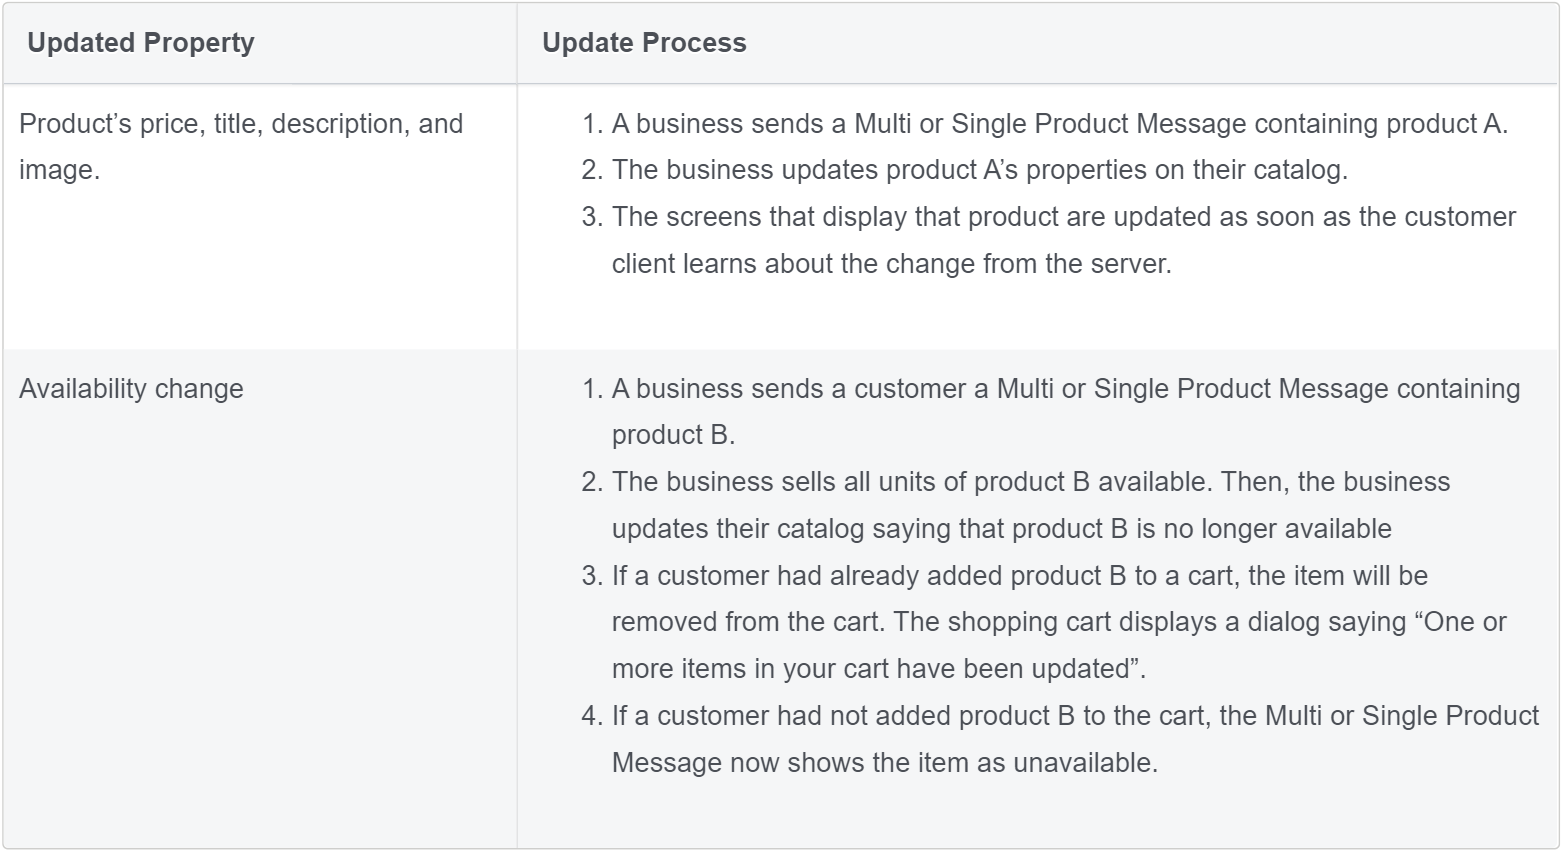The width and height of the screenshot is (1561, 851).
Task: Click the step 'updates product A's properties'
Action: click(x=965, y=170)
